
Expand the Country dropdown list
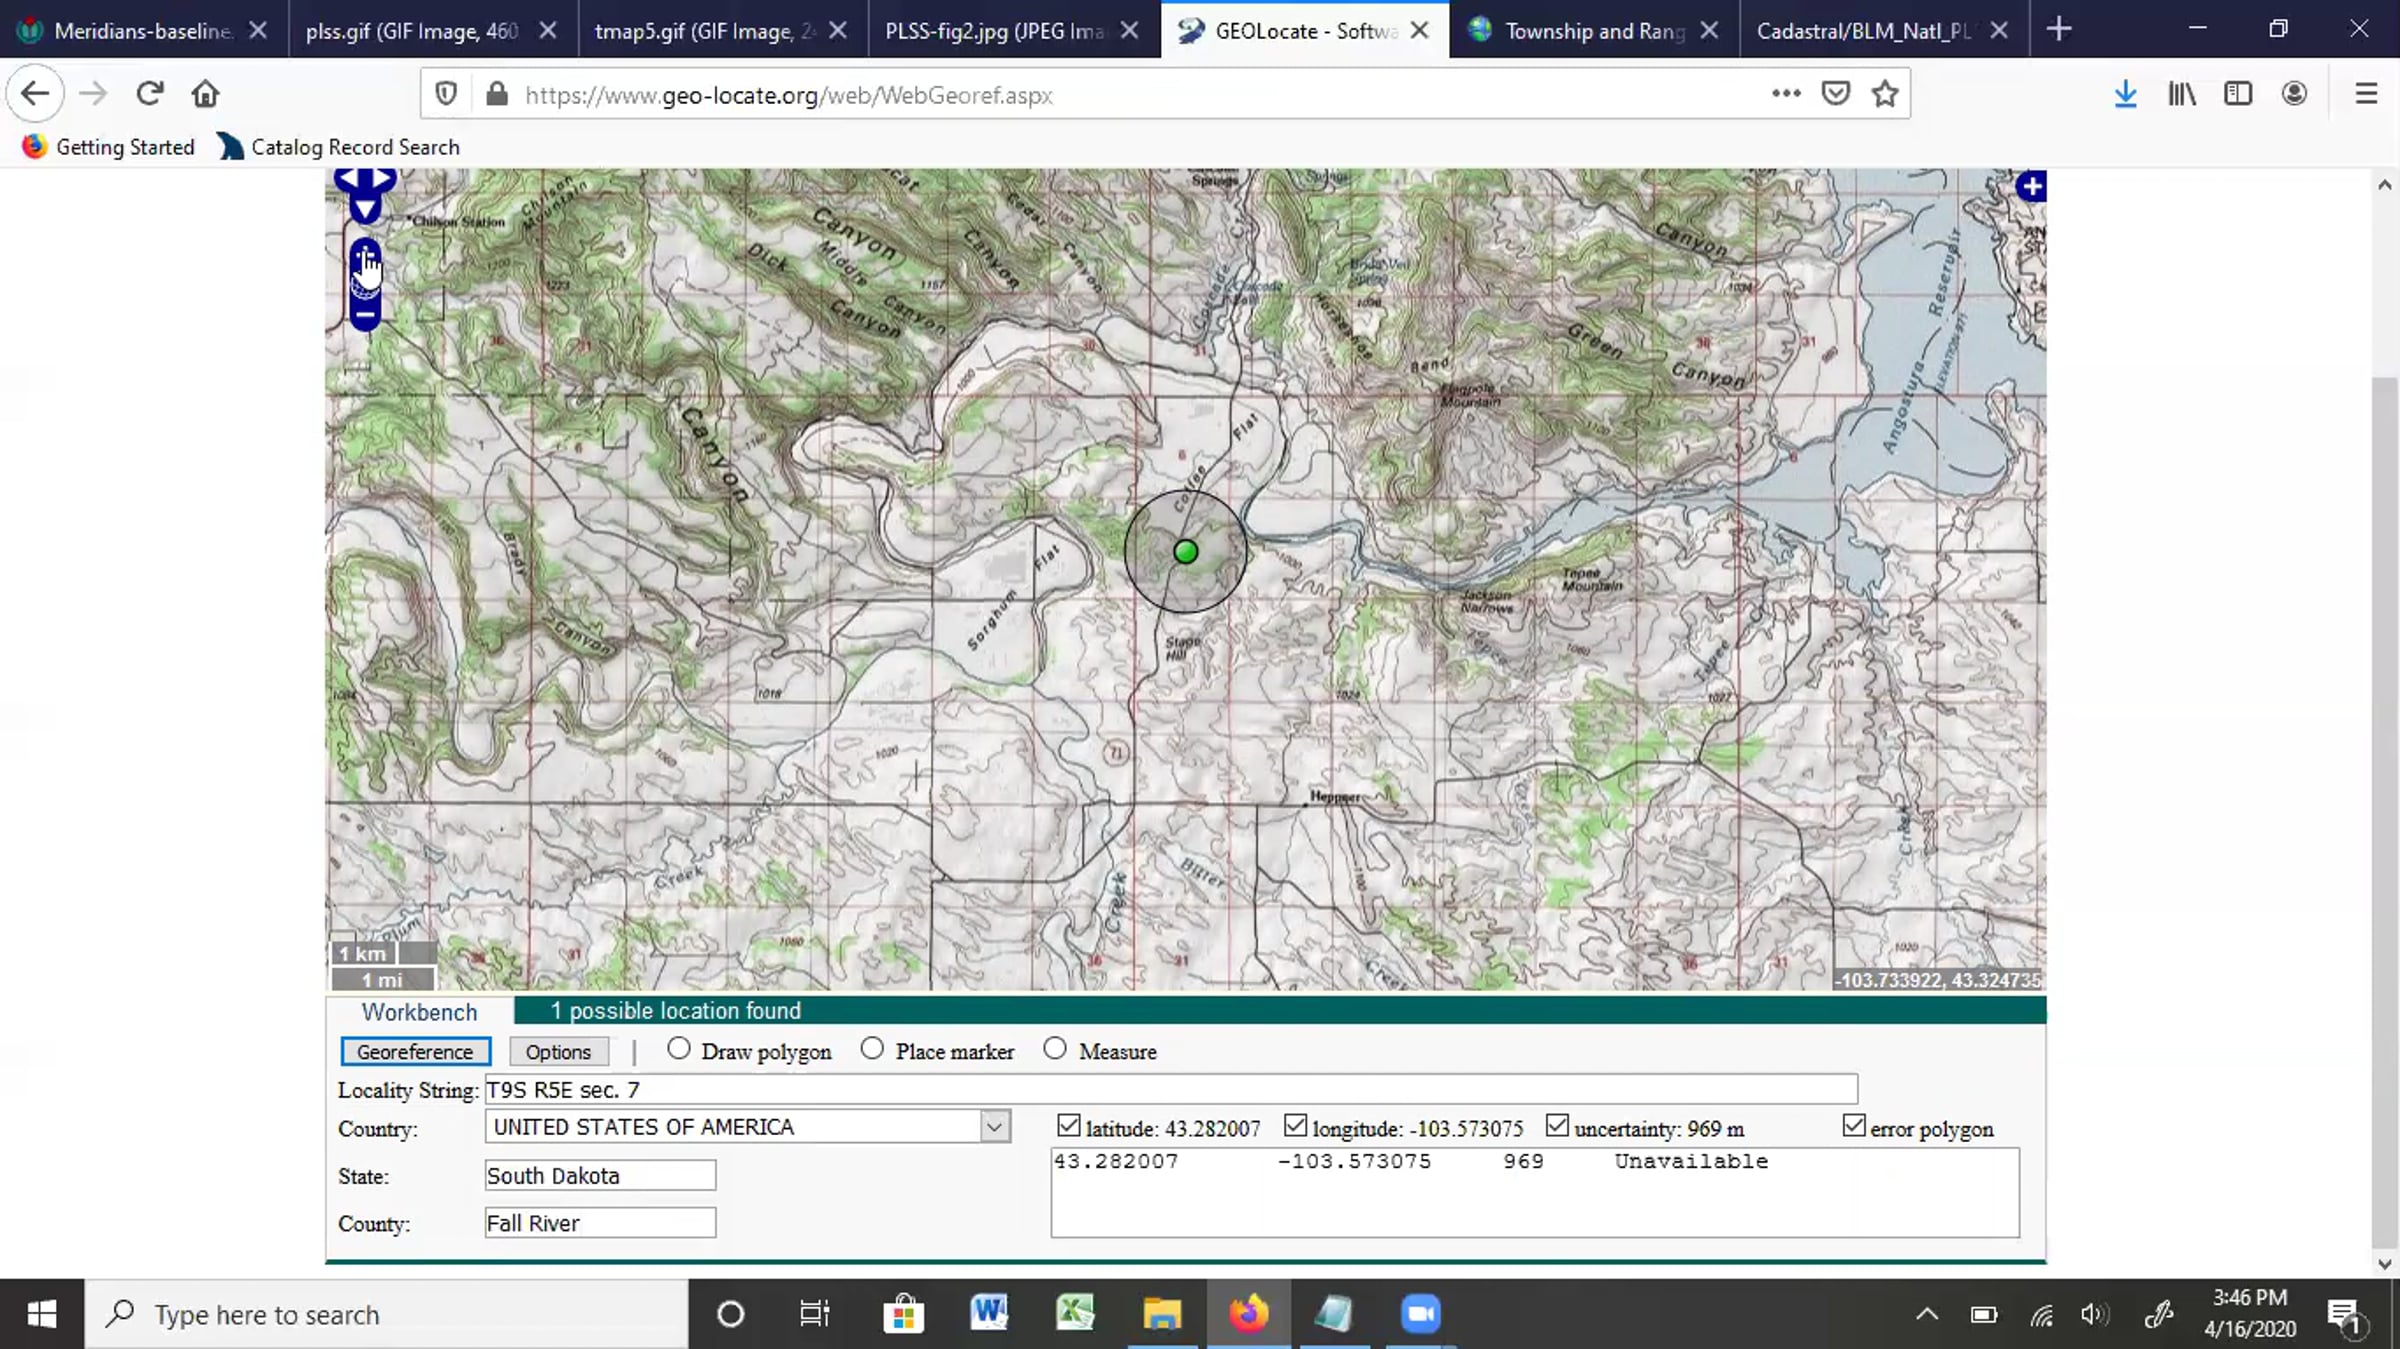pyautogui.click(x=994, y=1127)
